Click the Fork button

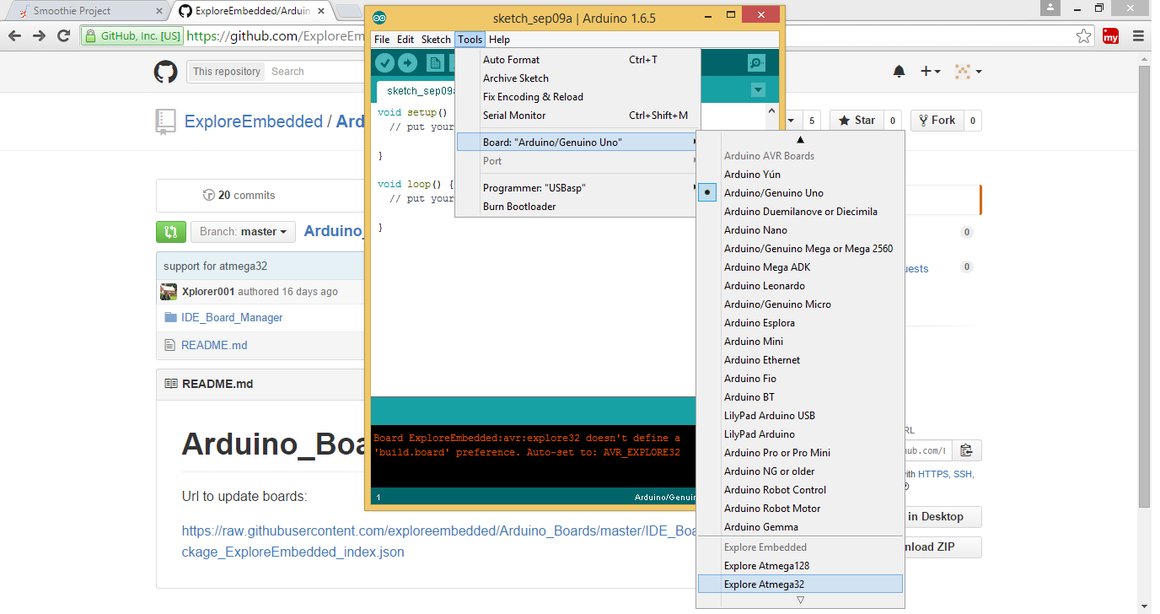tap(937, 120)
